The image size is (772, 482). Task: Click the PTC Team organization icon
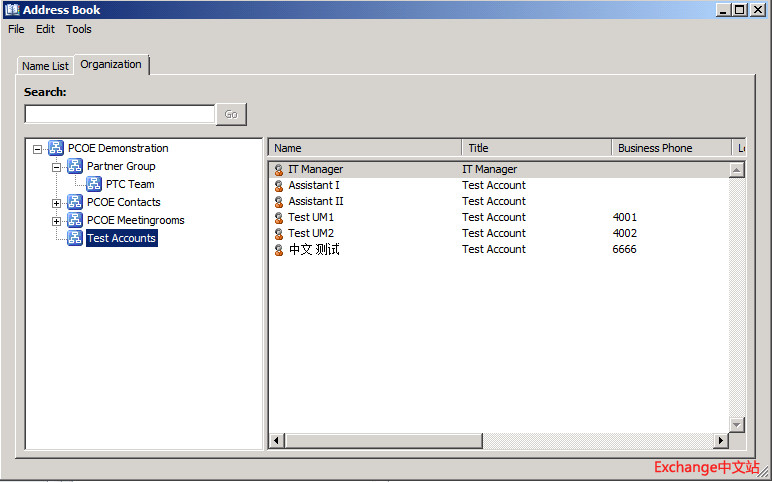[94, 184]
